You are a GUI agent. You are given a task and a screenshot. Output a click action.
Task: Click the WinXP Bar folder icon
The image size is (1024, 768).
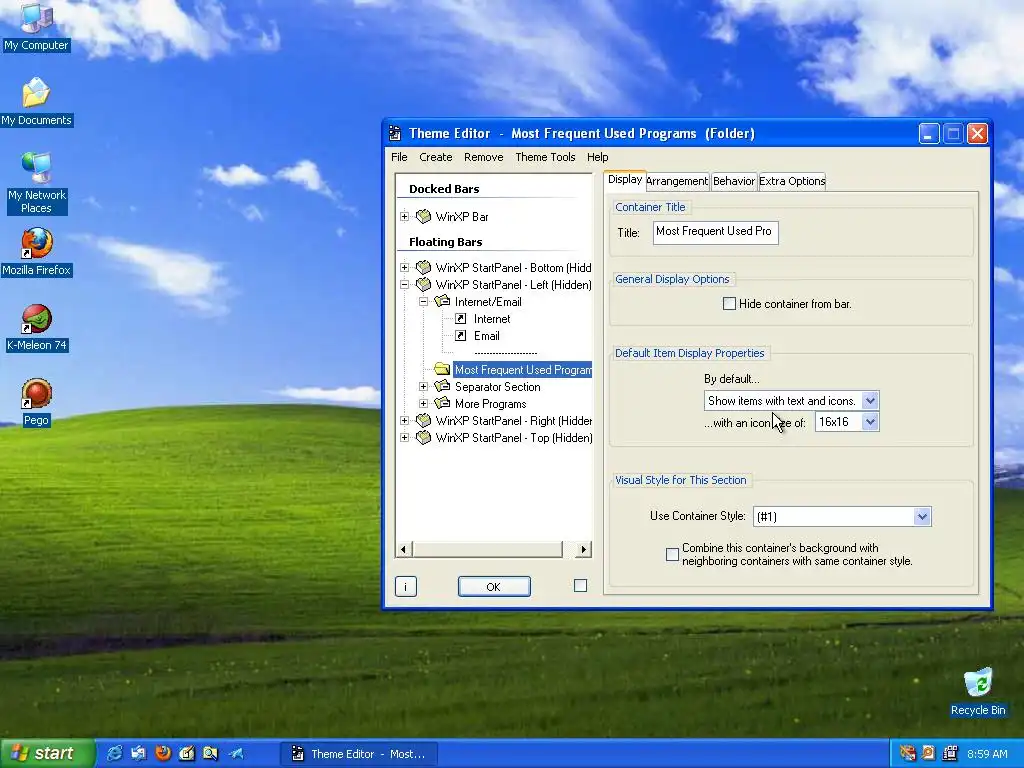coord(423,216)
